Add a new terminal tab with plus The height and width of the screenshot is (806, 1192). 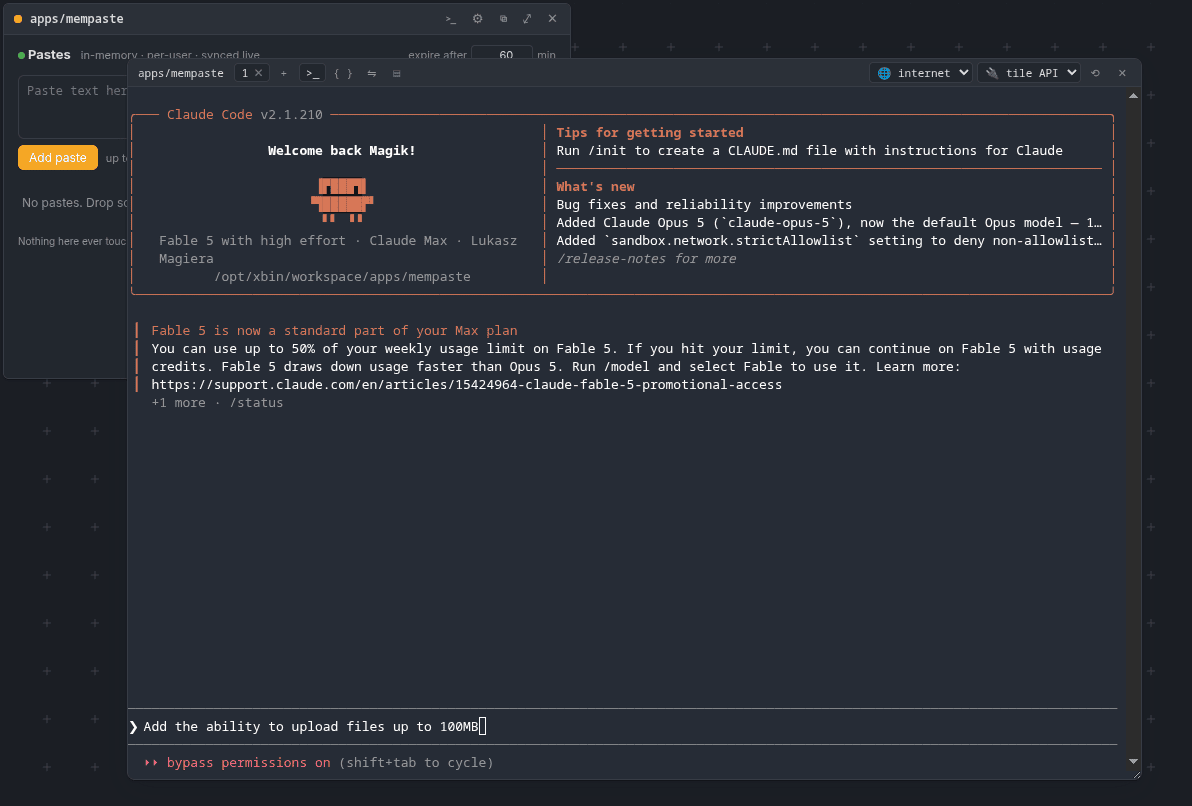coord(284,73)
